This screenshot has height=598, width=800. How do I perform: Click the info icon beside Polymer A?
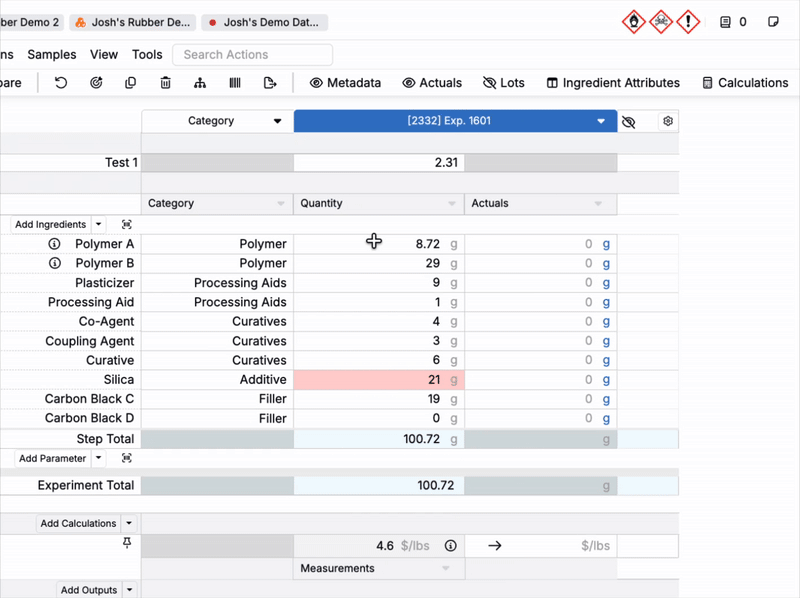(55, 244)
